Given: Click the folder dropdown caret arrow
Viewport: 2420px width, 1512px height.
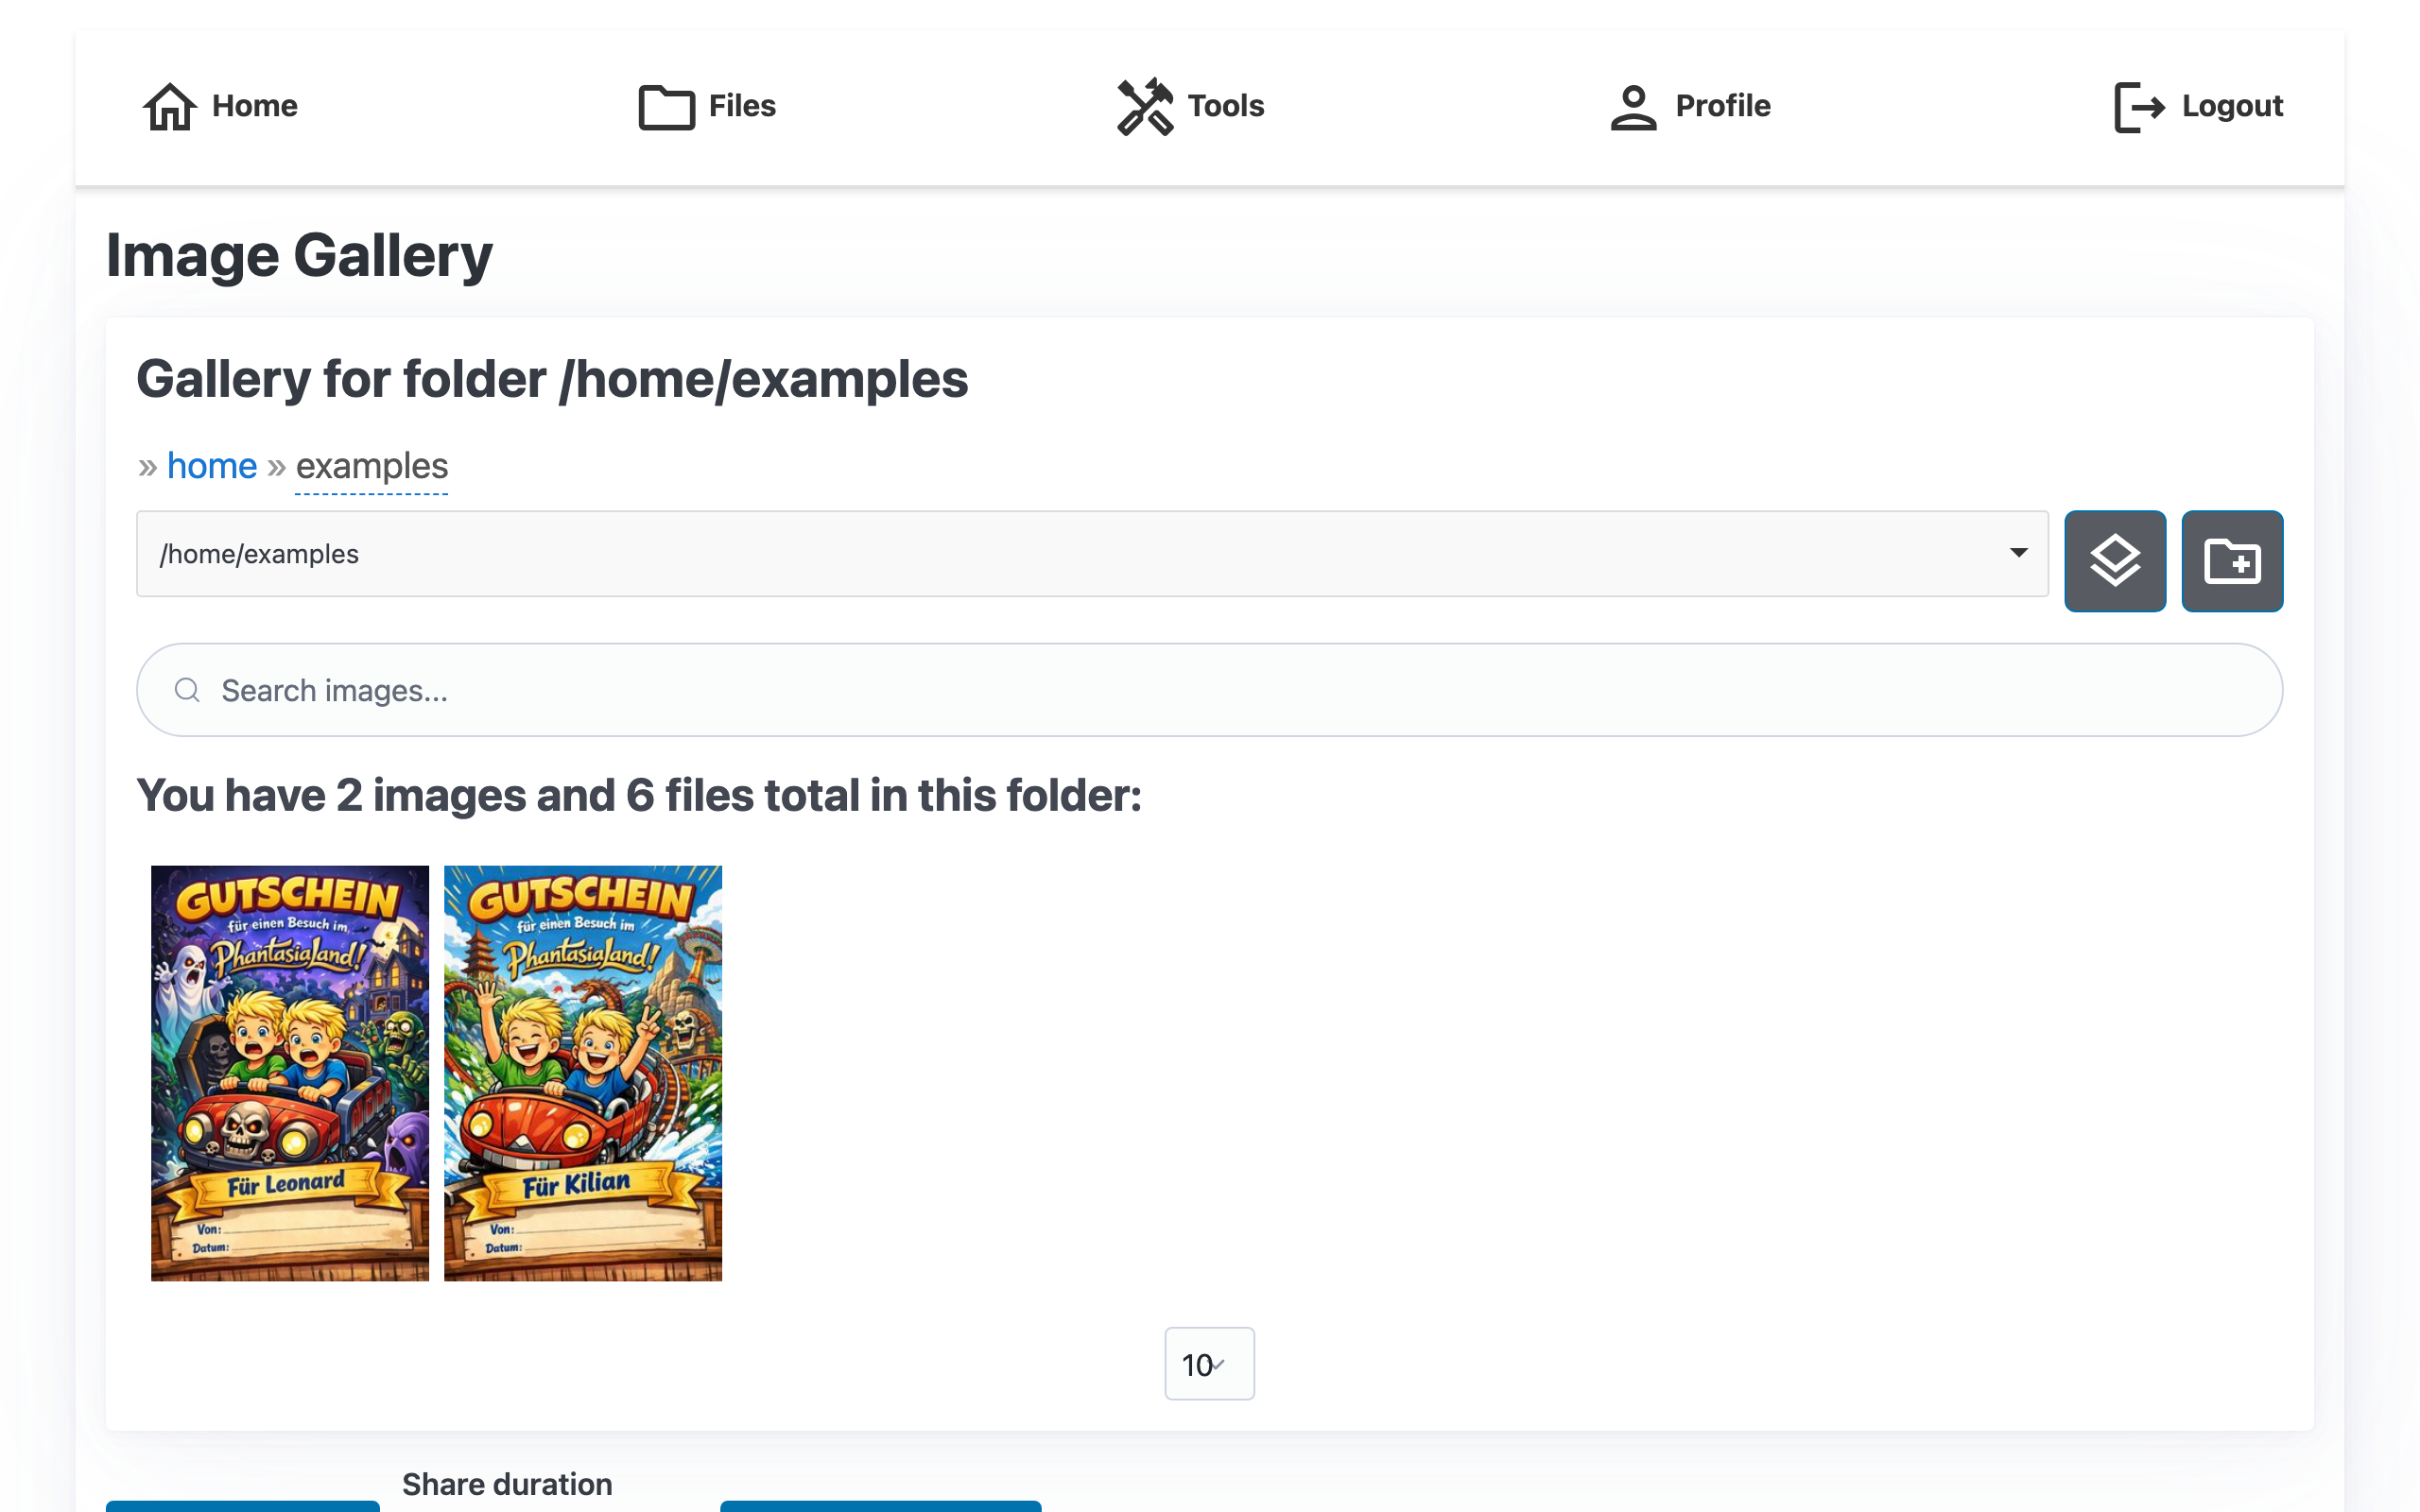Looking at the screenshot, I should pos(2018,553).
